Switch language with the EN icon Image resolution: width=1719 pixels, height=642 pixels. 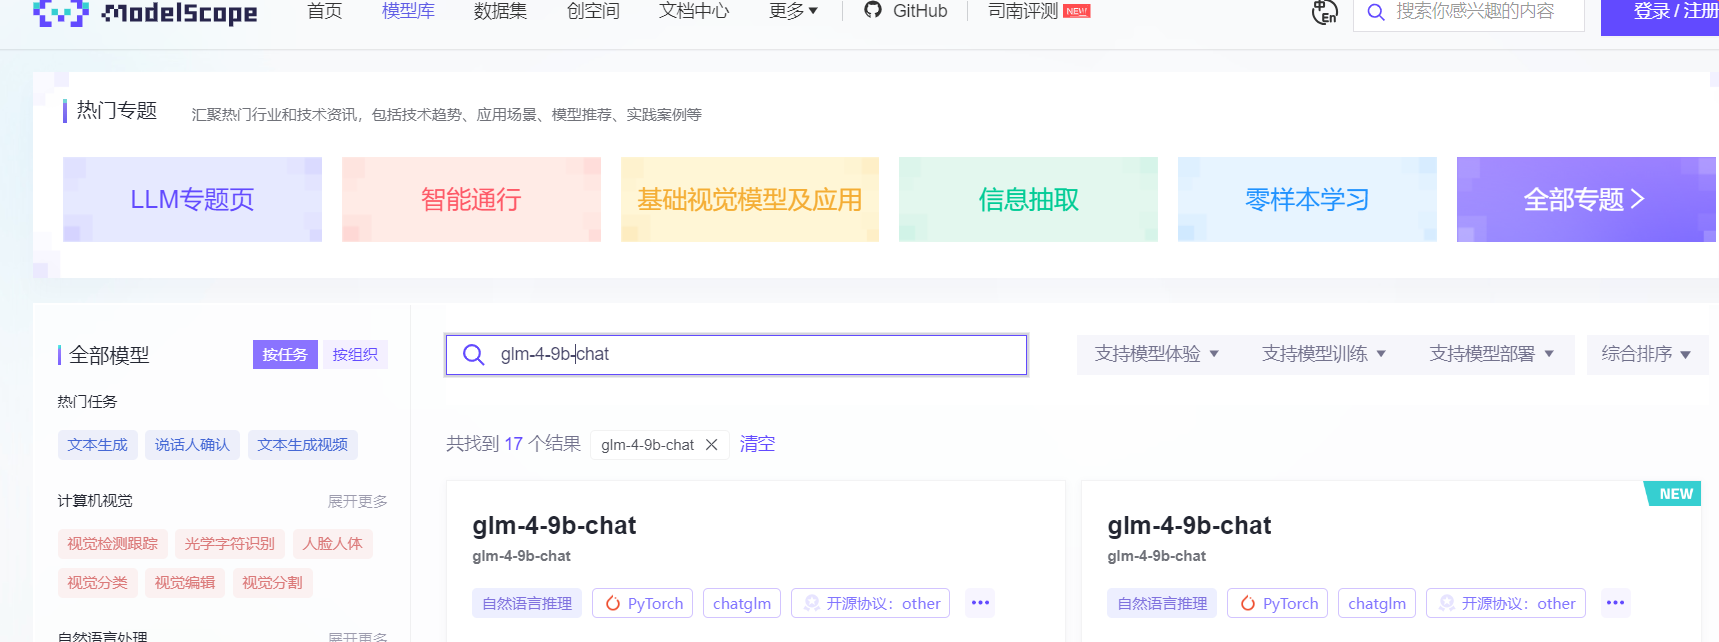pos(1325,12)
